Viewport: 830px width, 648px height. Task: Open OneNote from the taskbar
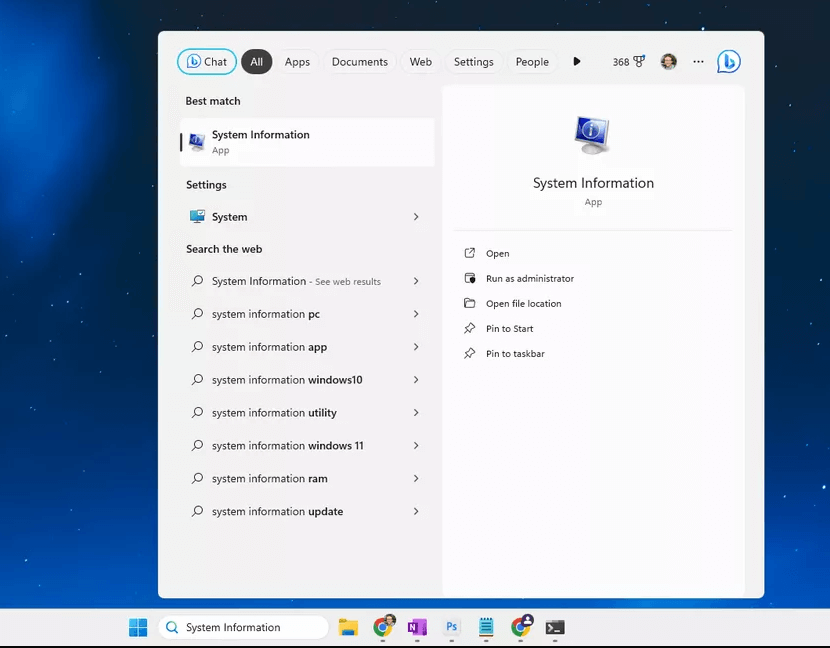417,627
